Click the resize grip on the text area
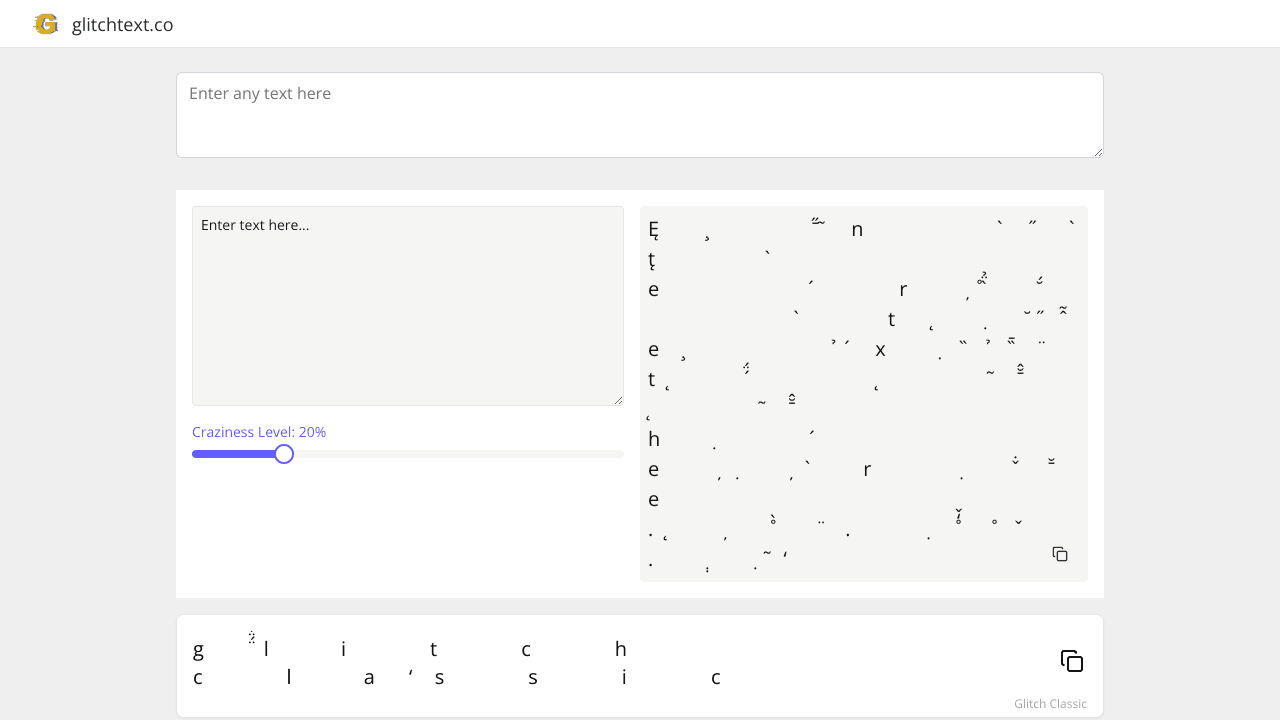This screenshot has height=720, width=1280. [617, 399]
